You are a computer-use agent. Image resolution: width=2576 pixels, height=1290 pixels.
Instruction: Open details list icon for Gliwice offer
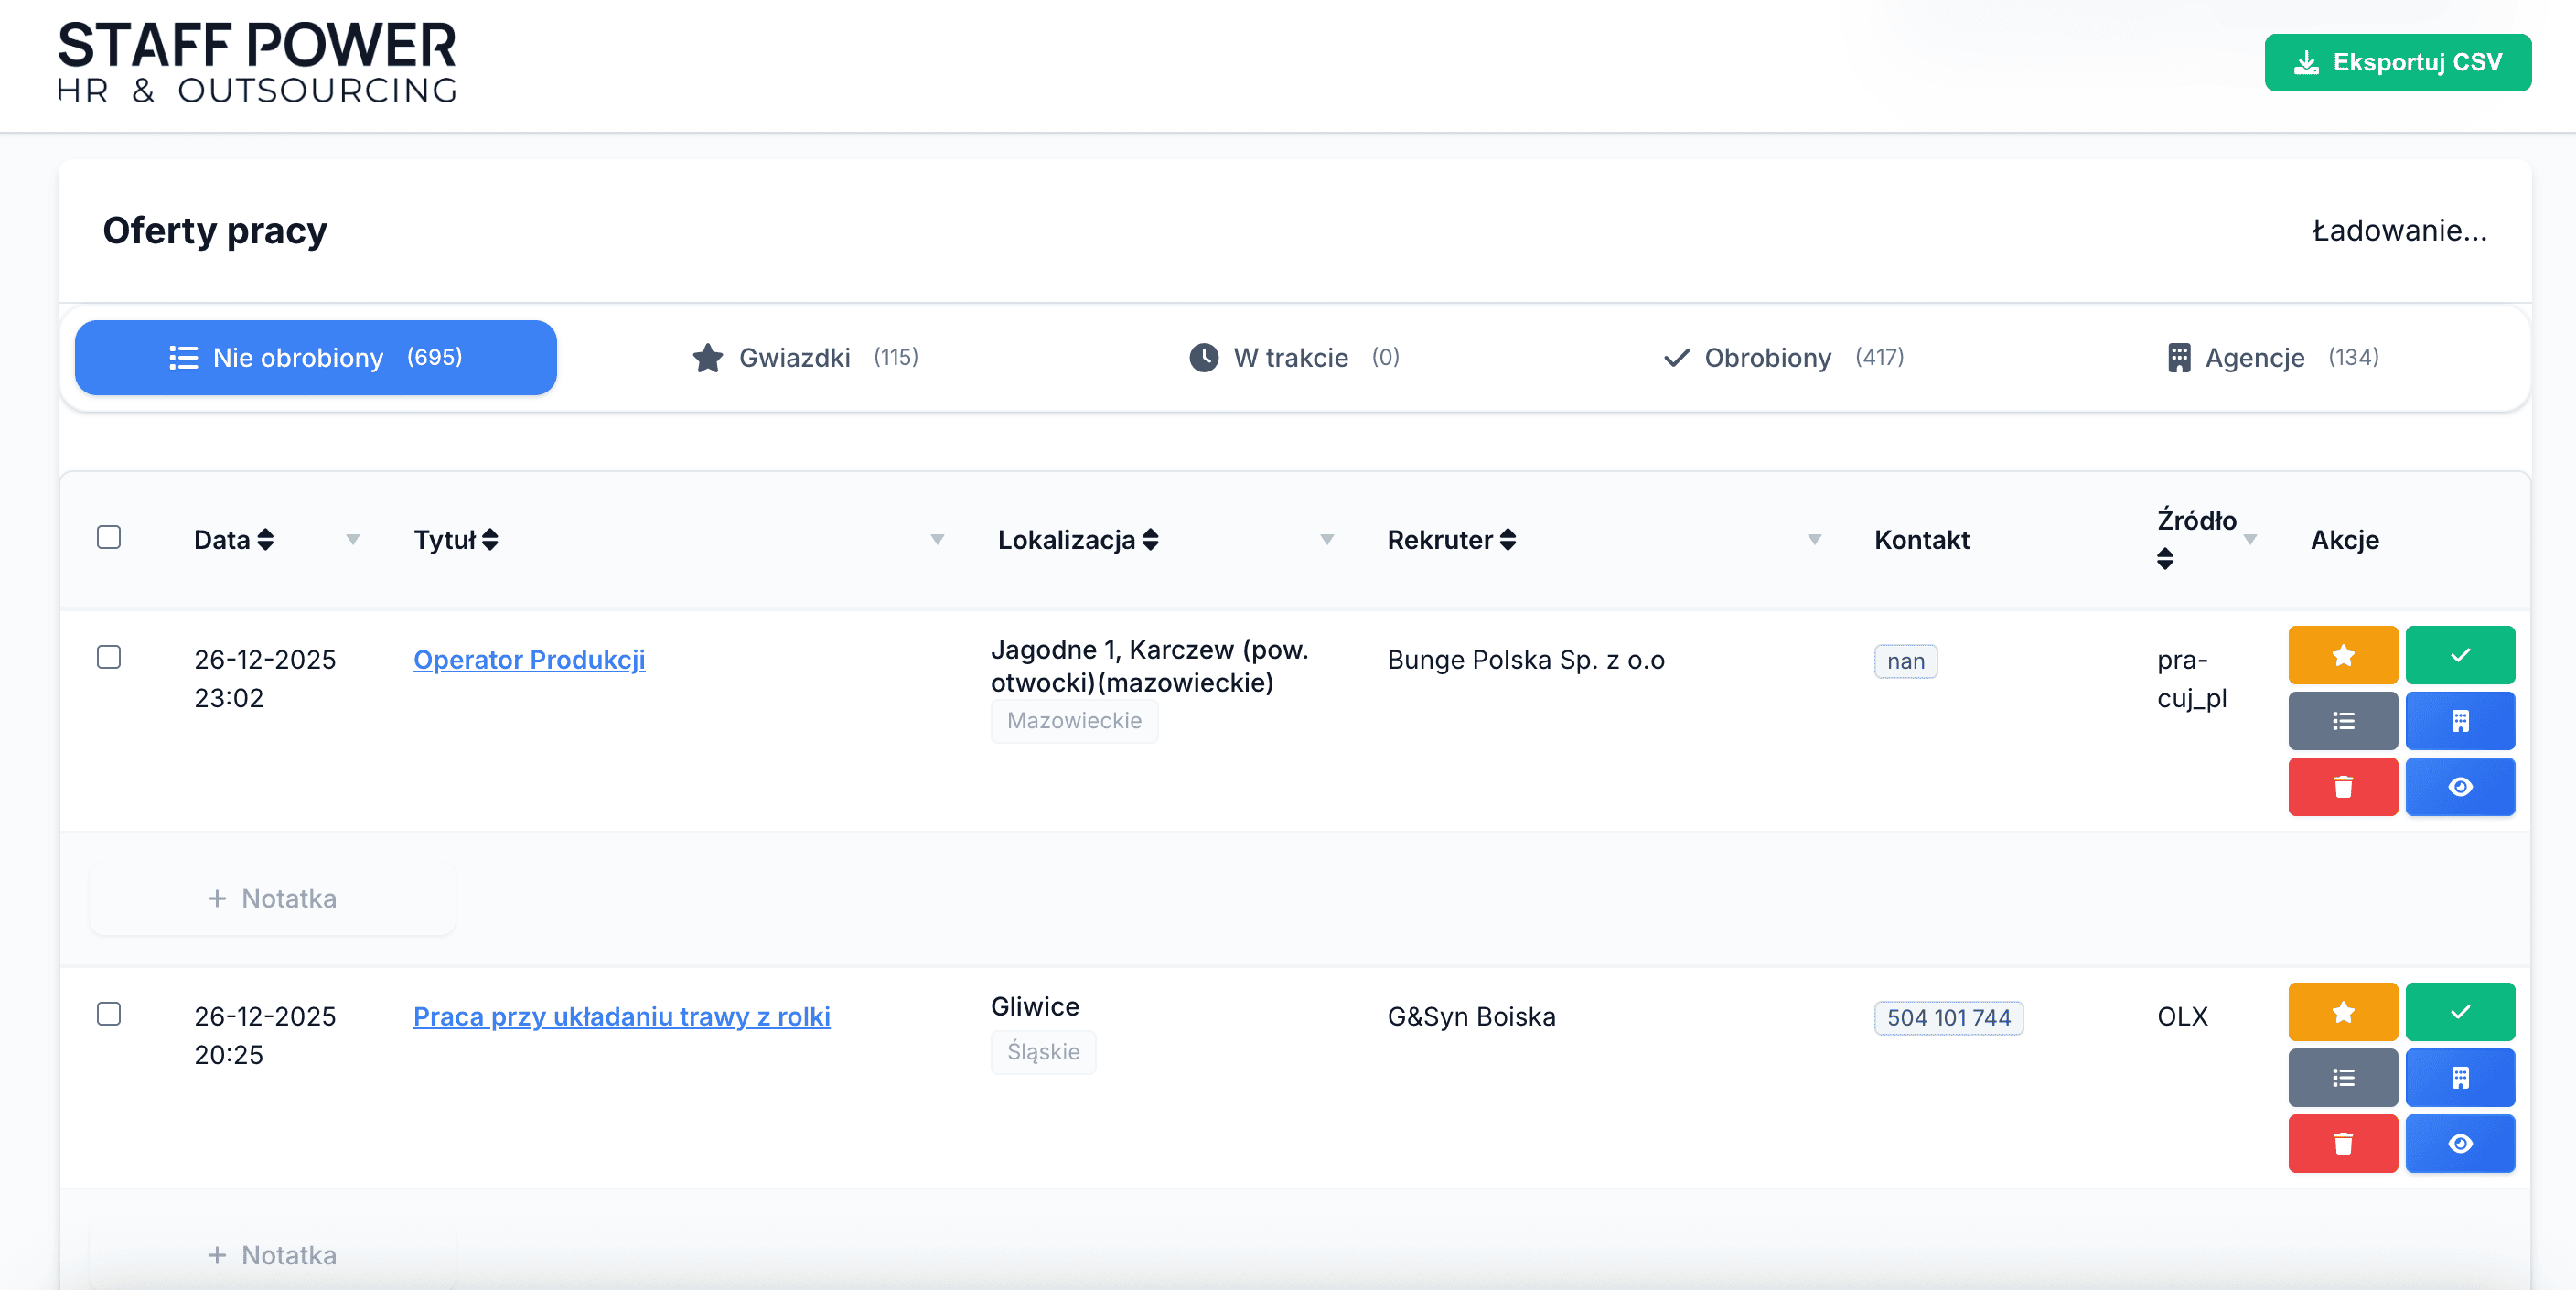coord(2342,1078)
